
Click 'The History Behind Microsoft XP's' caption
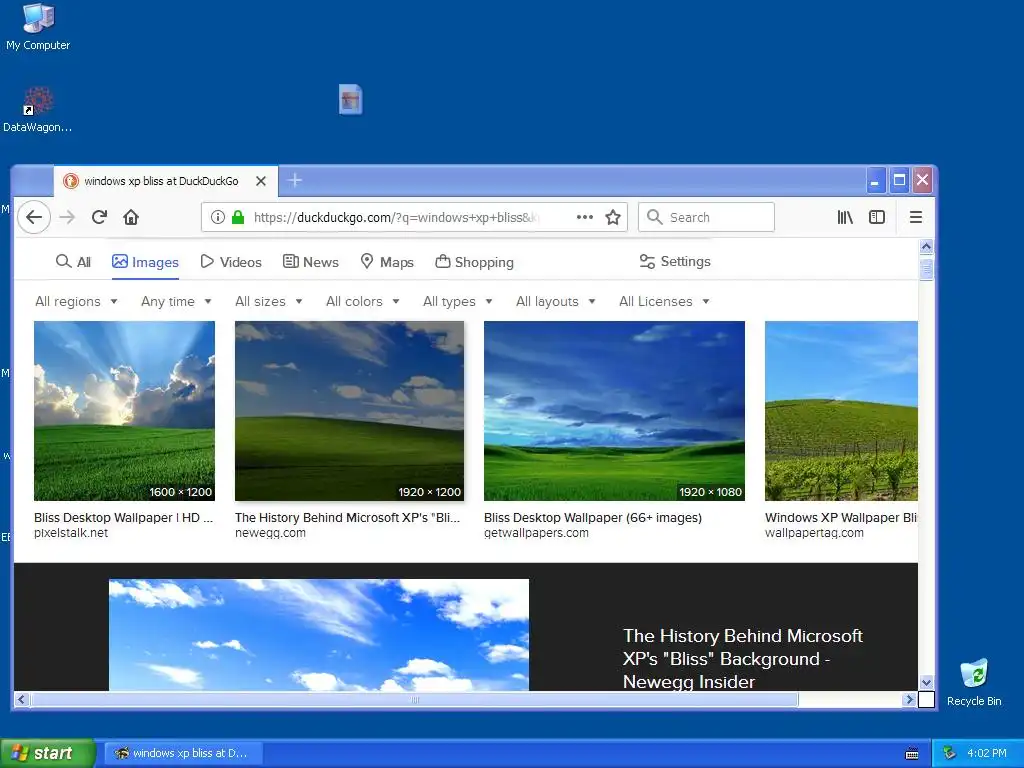click(x=347, y=517)
